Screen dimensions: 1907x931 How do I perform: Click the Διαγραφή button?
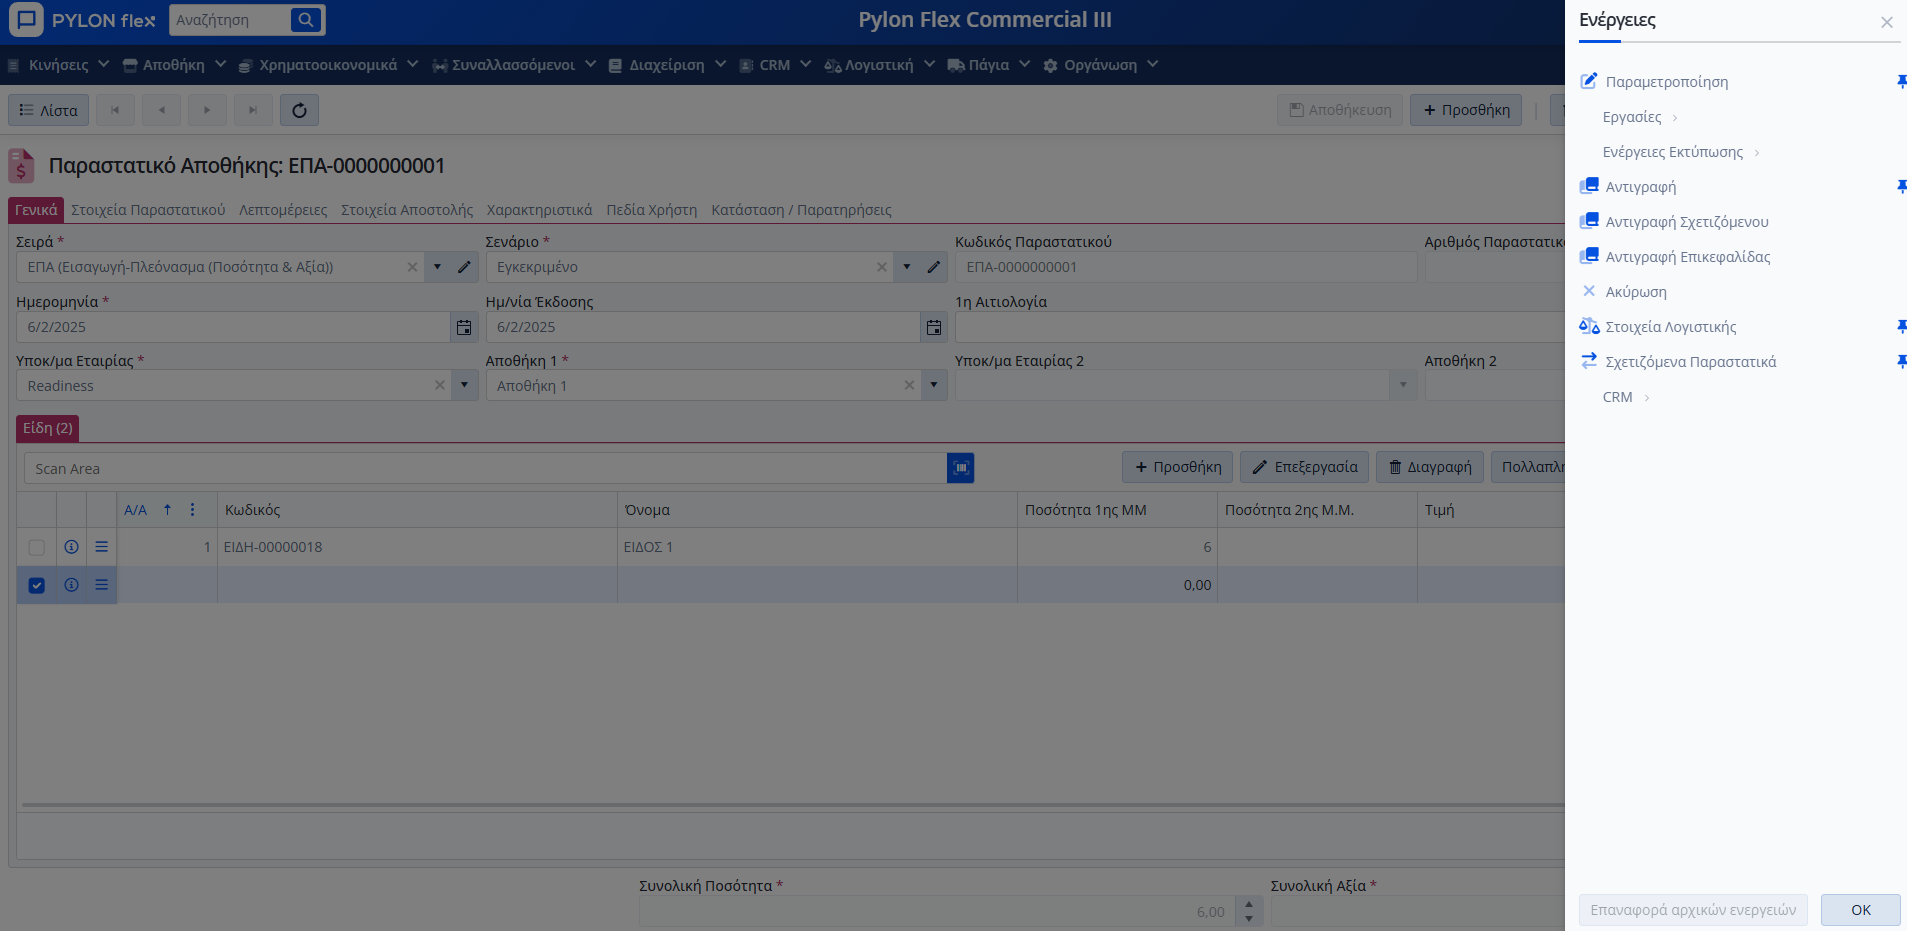tap(1430, 467)
